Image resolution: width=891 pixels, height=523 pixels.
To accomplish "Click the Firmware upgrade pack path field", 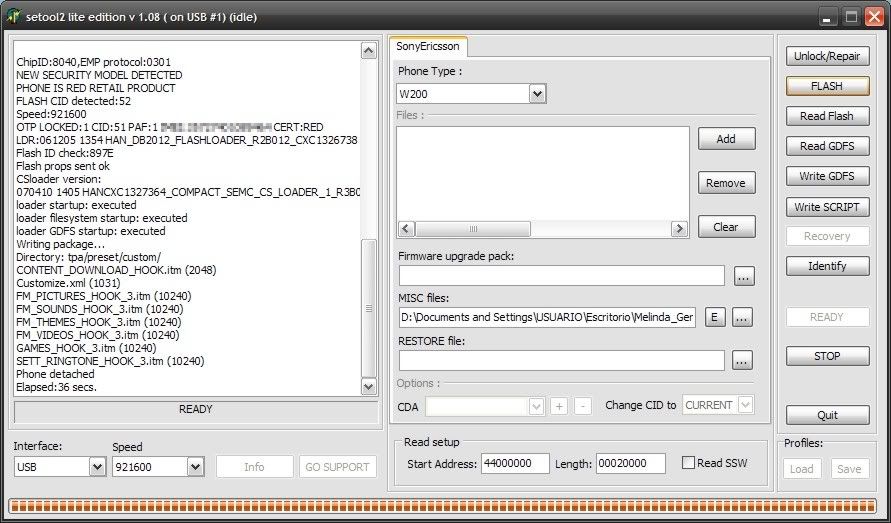I will click(x=562, y=276).
